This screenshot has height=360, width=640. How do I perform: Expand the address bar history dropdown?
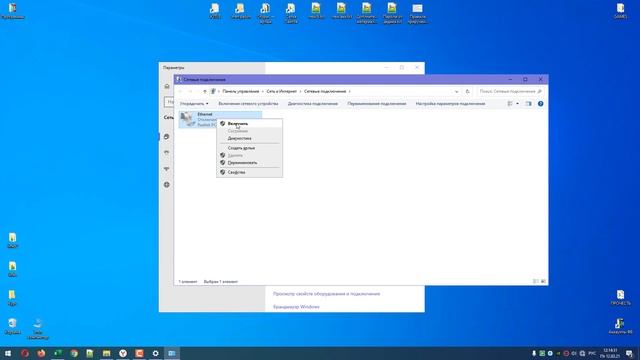pyautogui.click(x=456, y=91)
